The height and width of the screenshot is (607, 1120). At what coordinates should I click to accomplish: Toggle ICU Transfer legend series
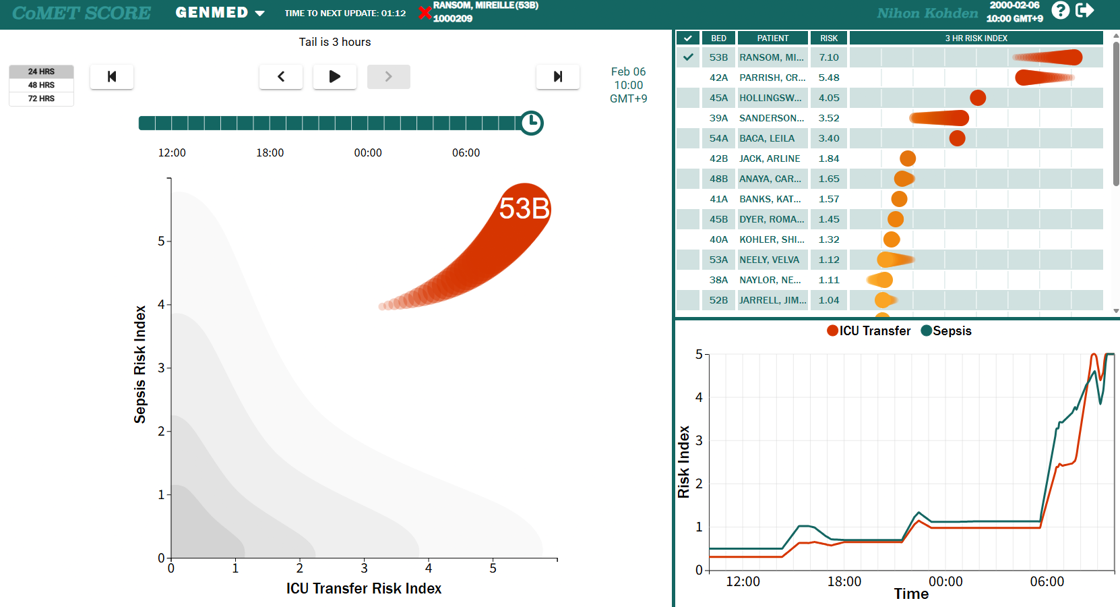(868, 331)
